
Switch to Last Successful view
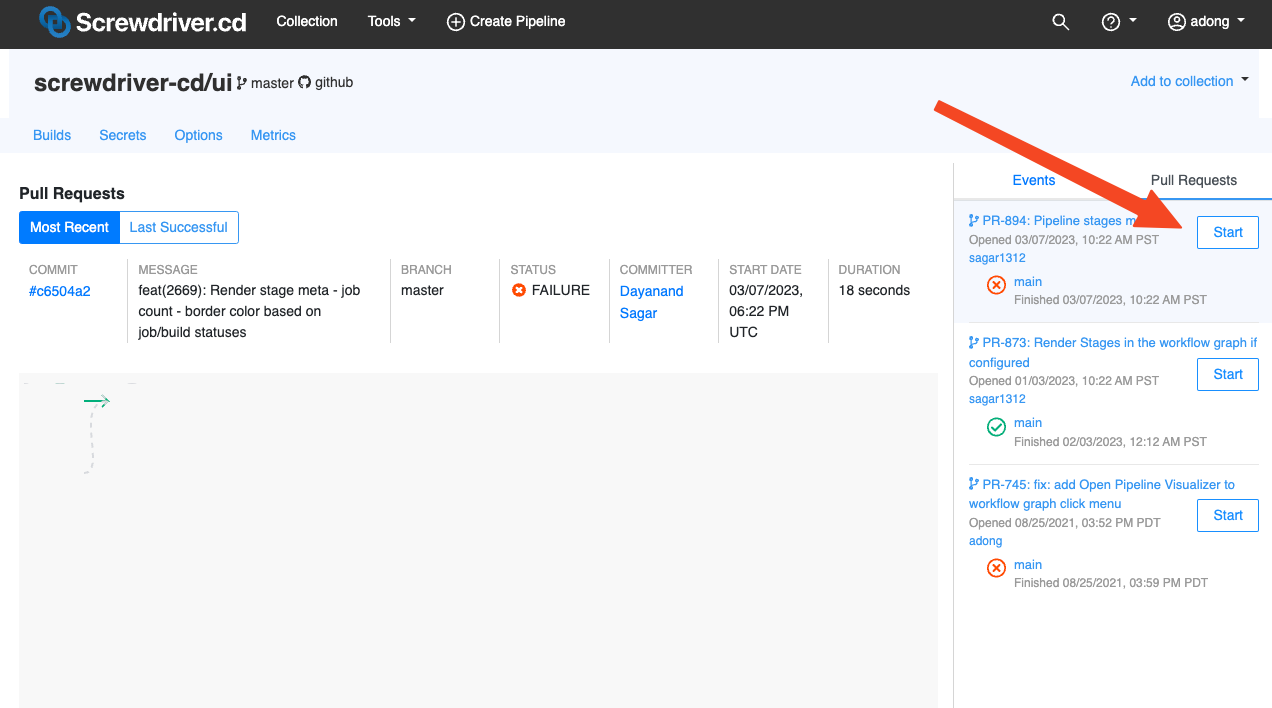[179, 227]
